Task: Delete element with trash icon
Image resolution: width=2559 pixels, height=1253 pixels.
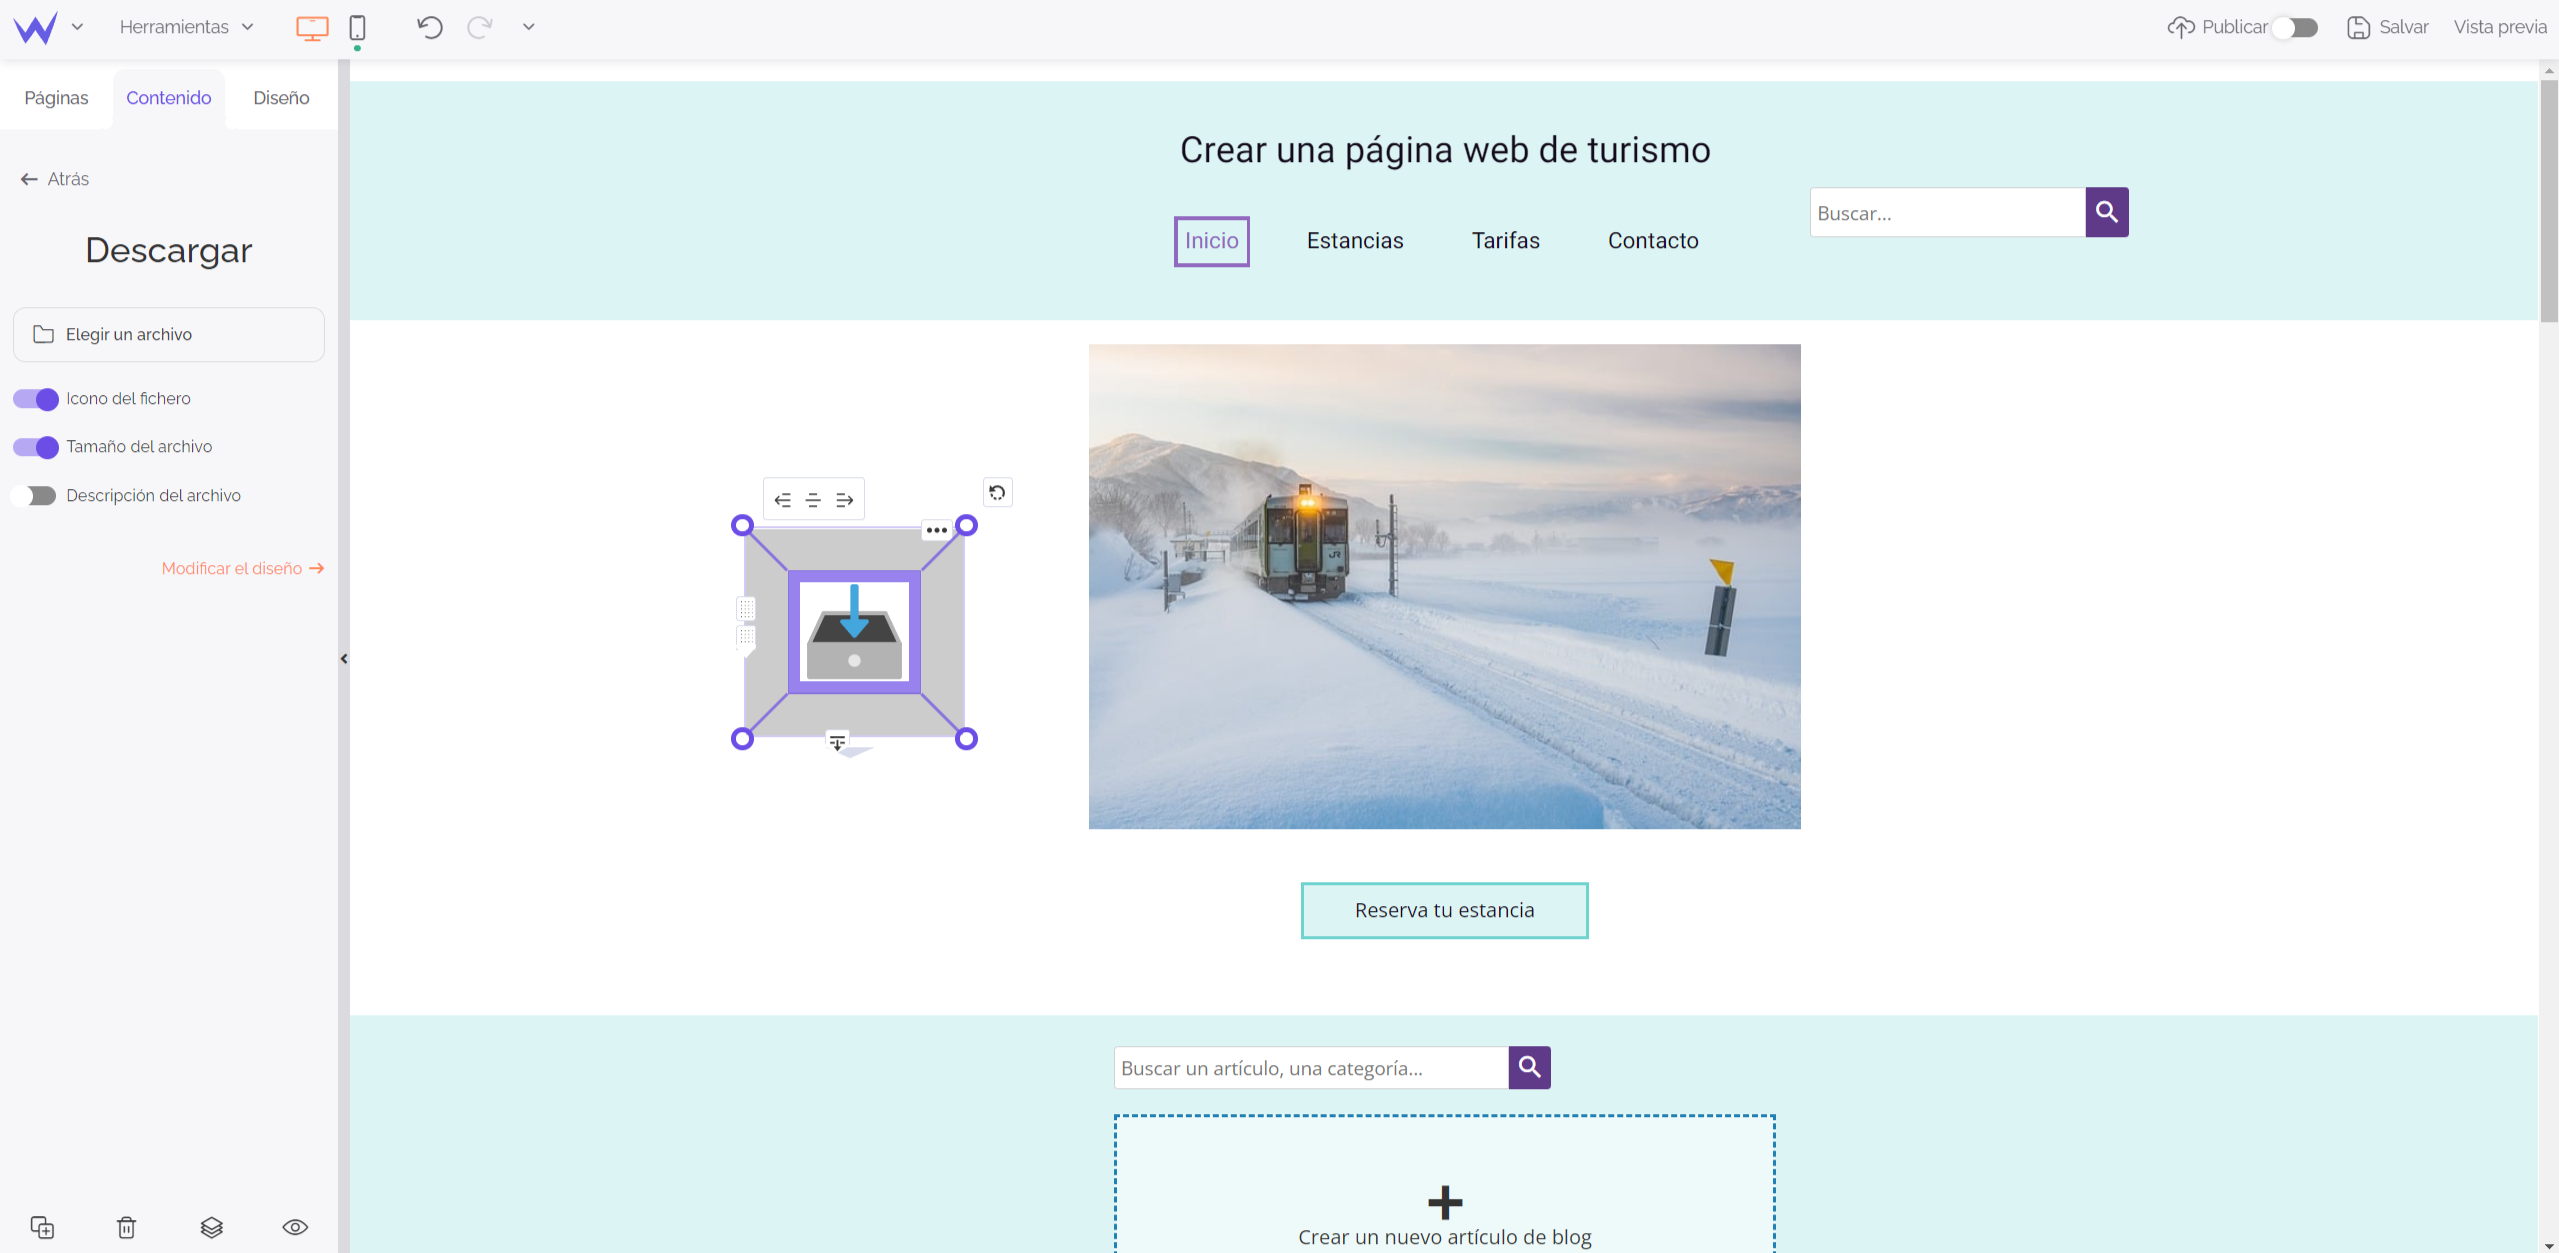Action: pyautogui.click(x=126, y=1227)
